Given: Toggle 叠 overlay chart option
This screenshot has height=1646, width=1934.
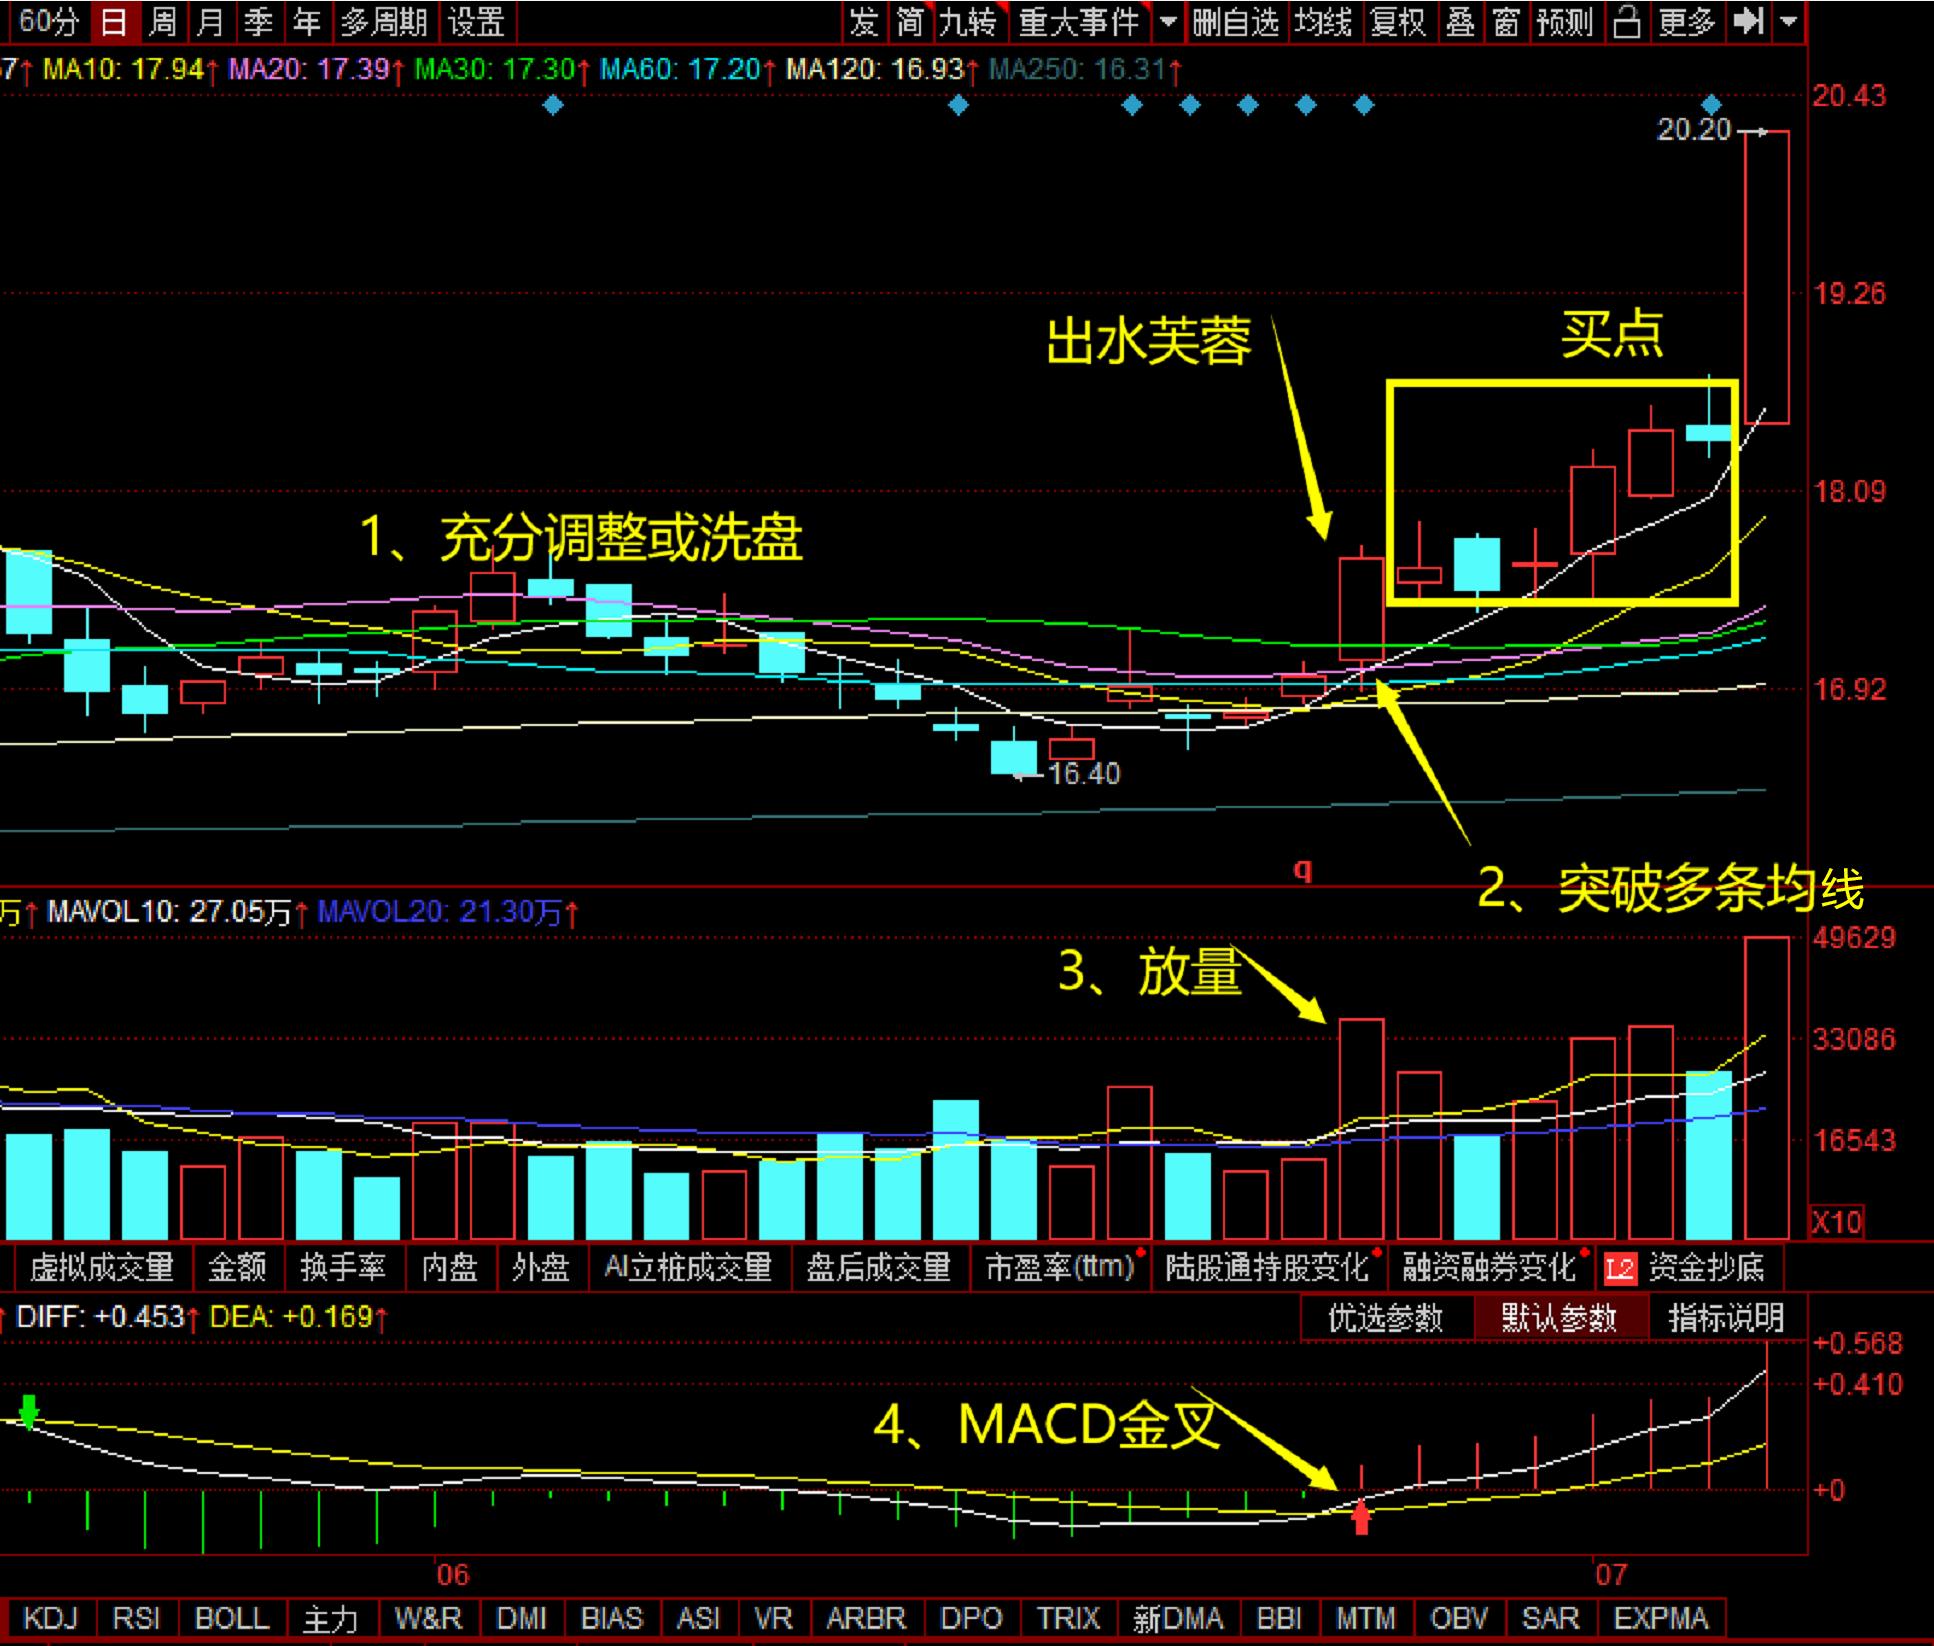Looking at the screenshot, I should (x=1460, y=22).
